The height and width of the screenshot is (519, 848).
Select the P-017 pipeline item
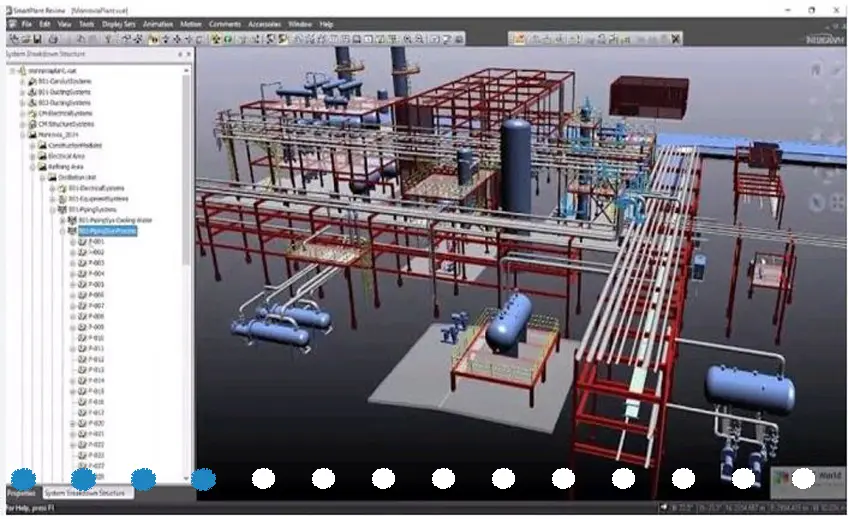click(96, 413)
